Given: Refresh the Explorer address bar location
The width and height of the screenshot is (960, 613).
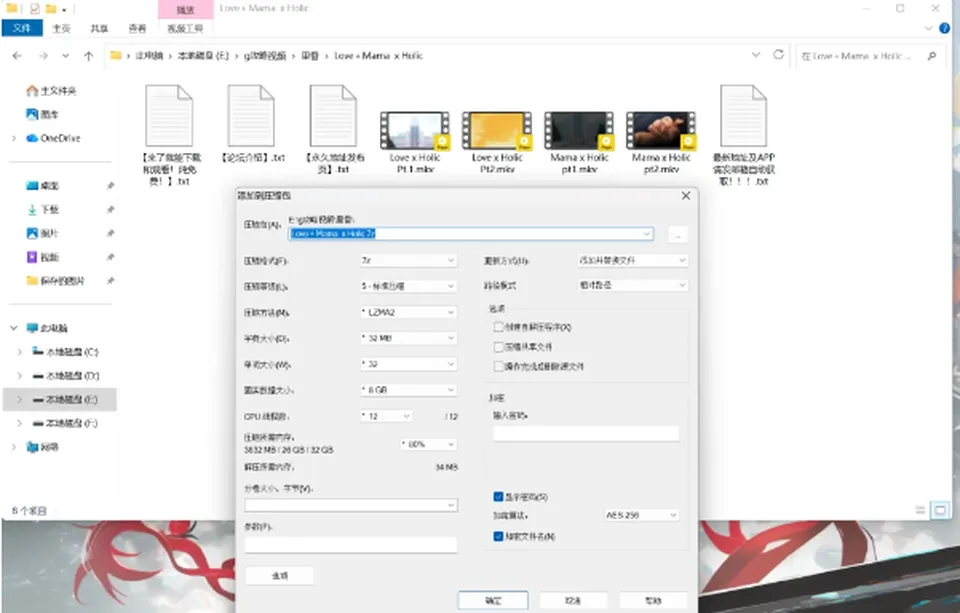Looking at the screenshot, I should coord(778,55).
